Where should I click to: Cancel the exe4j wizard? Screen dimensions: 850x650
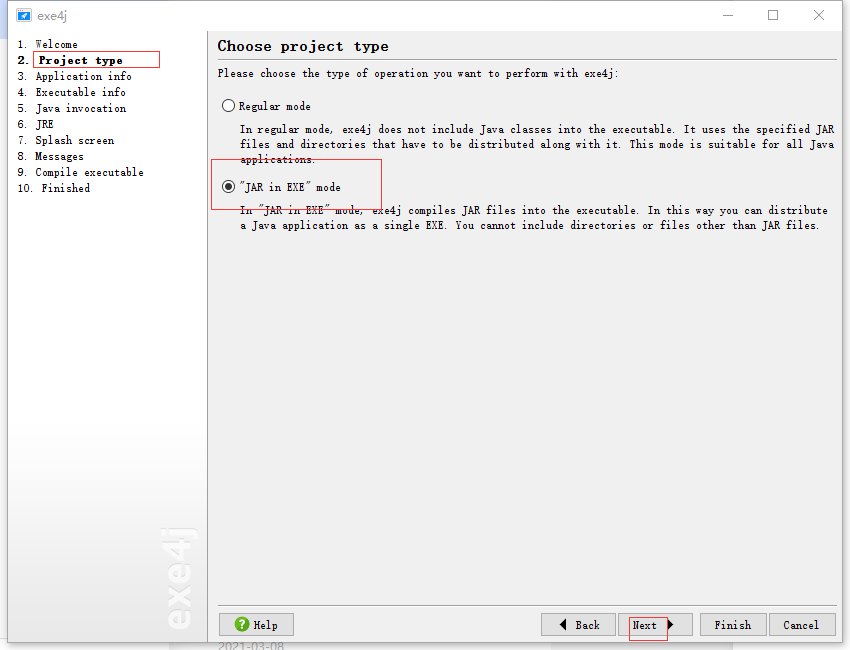[802, 625]
